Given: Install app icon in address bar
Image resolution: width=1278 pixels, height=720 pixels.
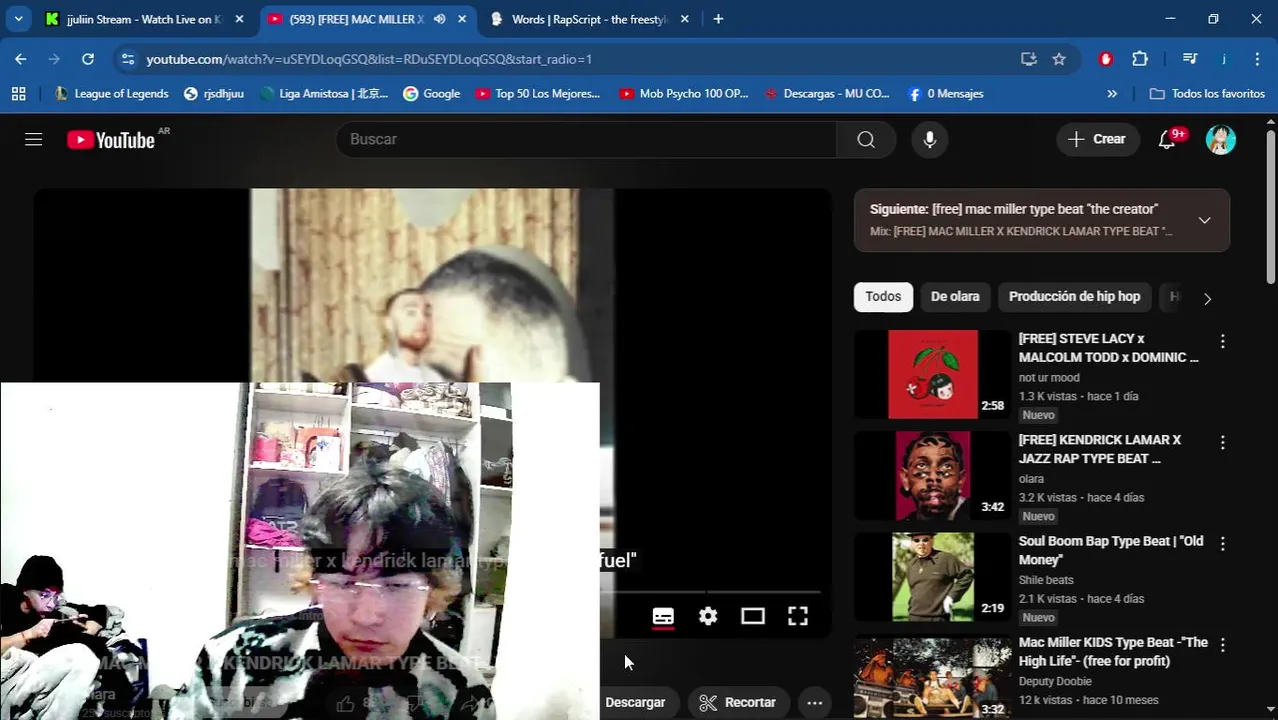Looking at the screenshot, I should point(1029,59).
